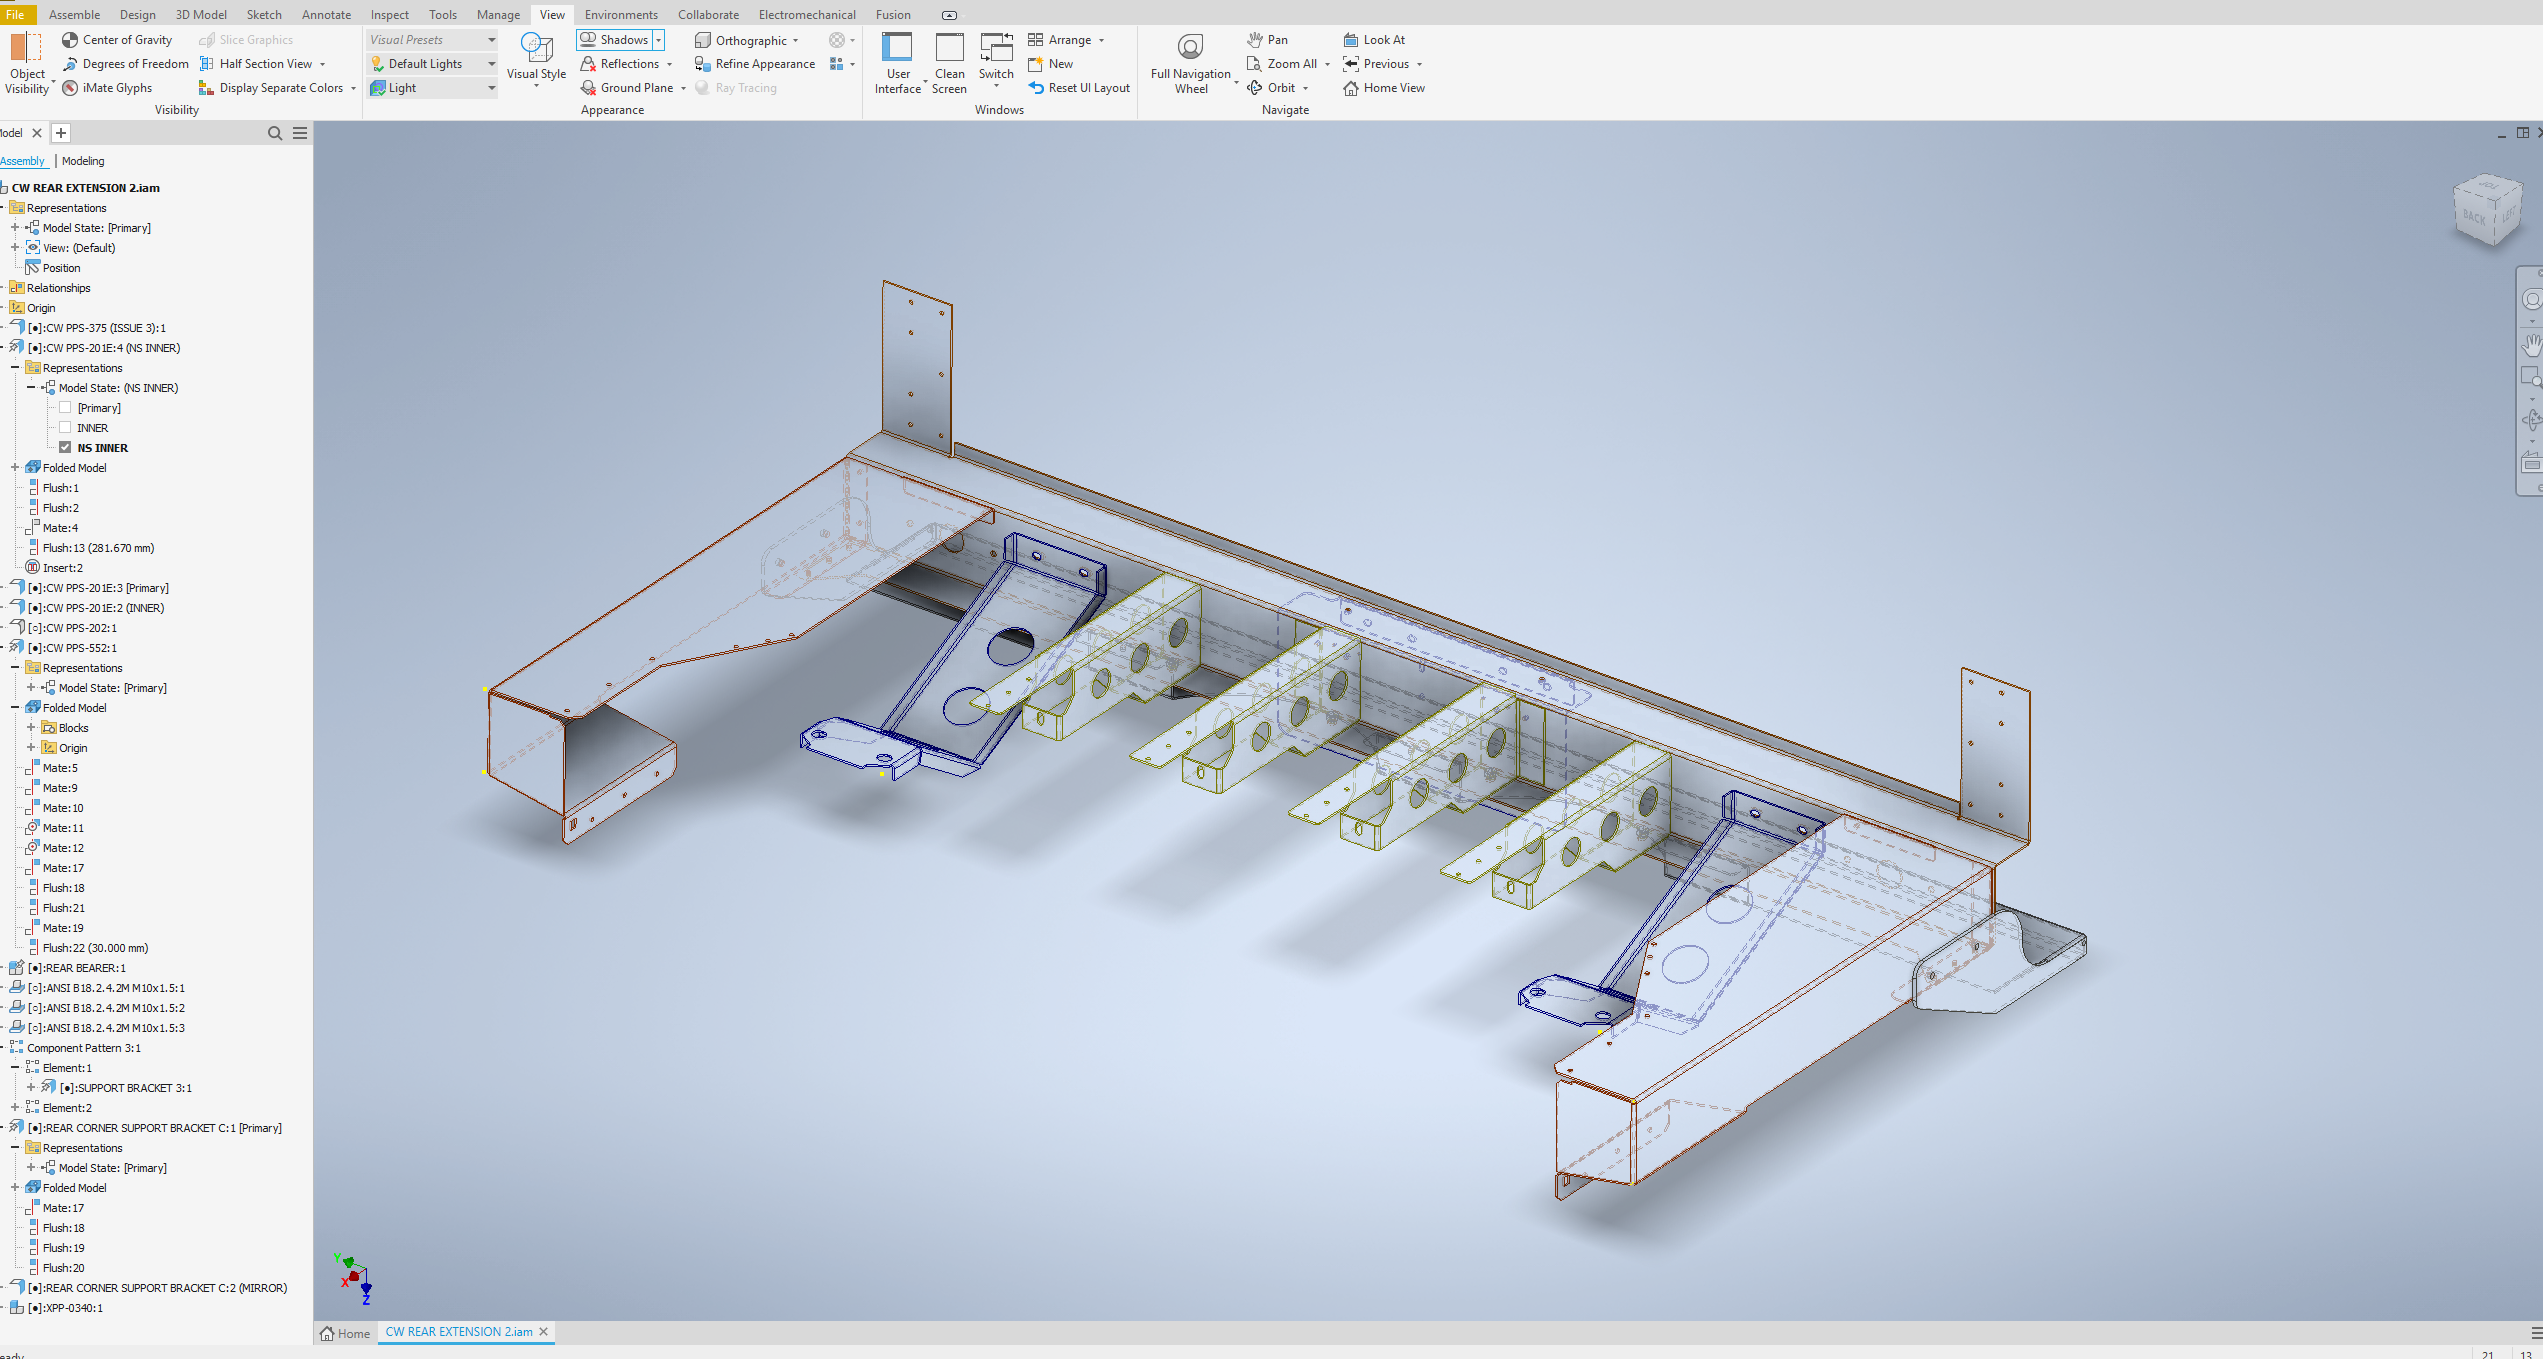
Task: Expand the Element:2 tree node
Action: coord(15,1108)
